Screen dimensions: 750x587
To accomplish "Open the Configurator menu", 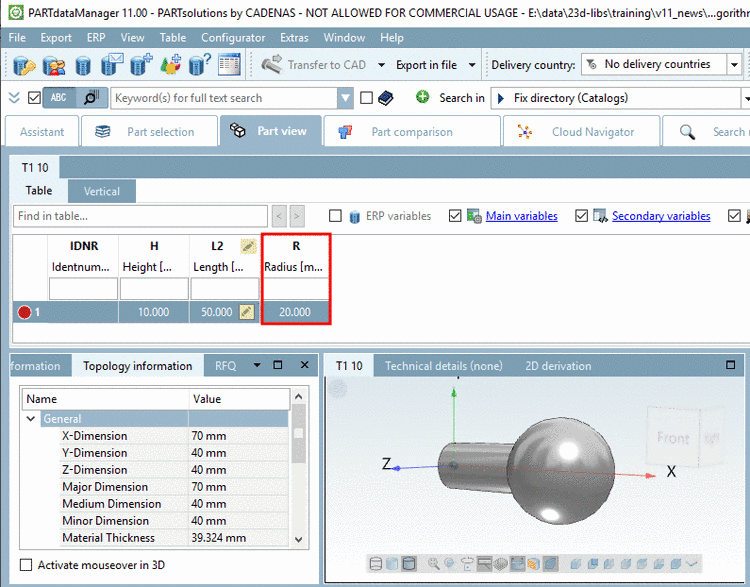I will 233,38.
